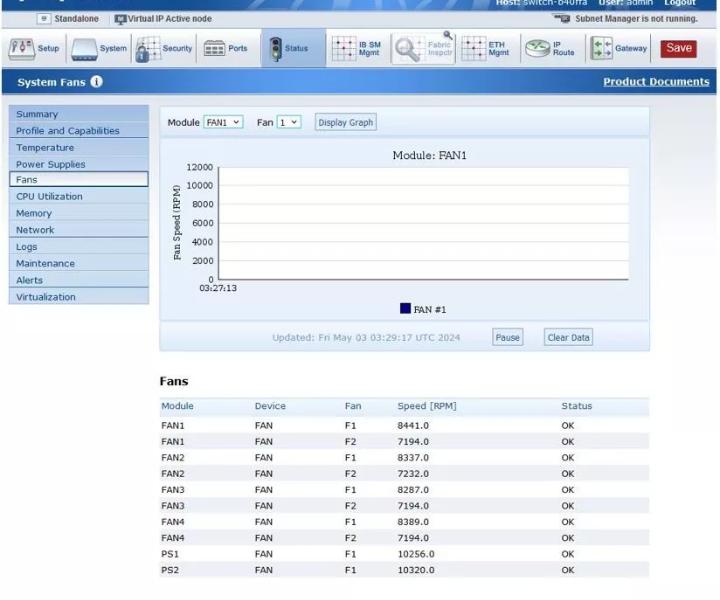Click the Module: FAN1 graph title

(x=429, y=155)
